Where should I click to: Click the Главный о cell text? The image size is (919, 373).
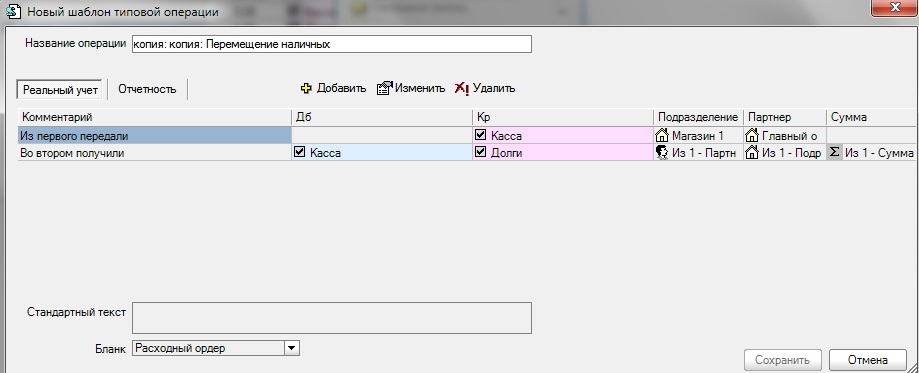[x=789, y=136]
